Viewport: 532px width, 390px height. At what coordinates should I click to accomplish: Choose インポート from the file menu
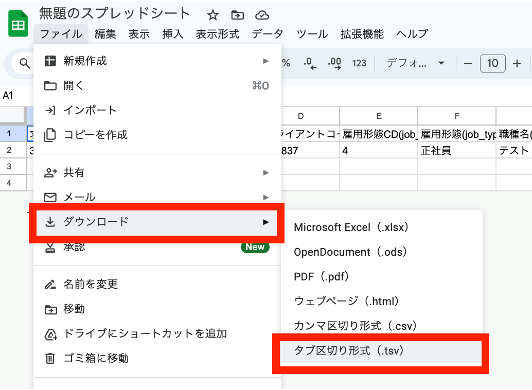157,110
